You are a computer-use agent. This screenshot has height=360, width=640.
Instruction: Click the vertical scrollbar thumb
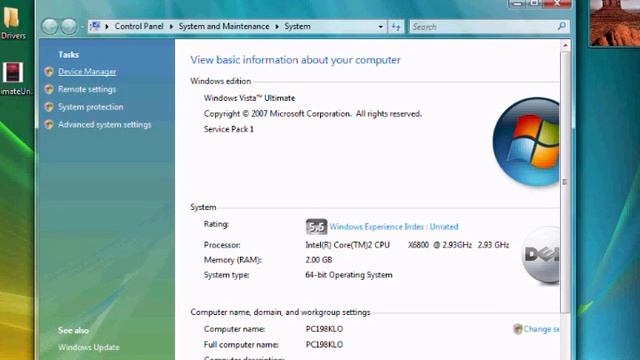(x=565, y=182)
